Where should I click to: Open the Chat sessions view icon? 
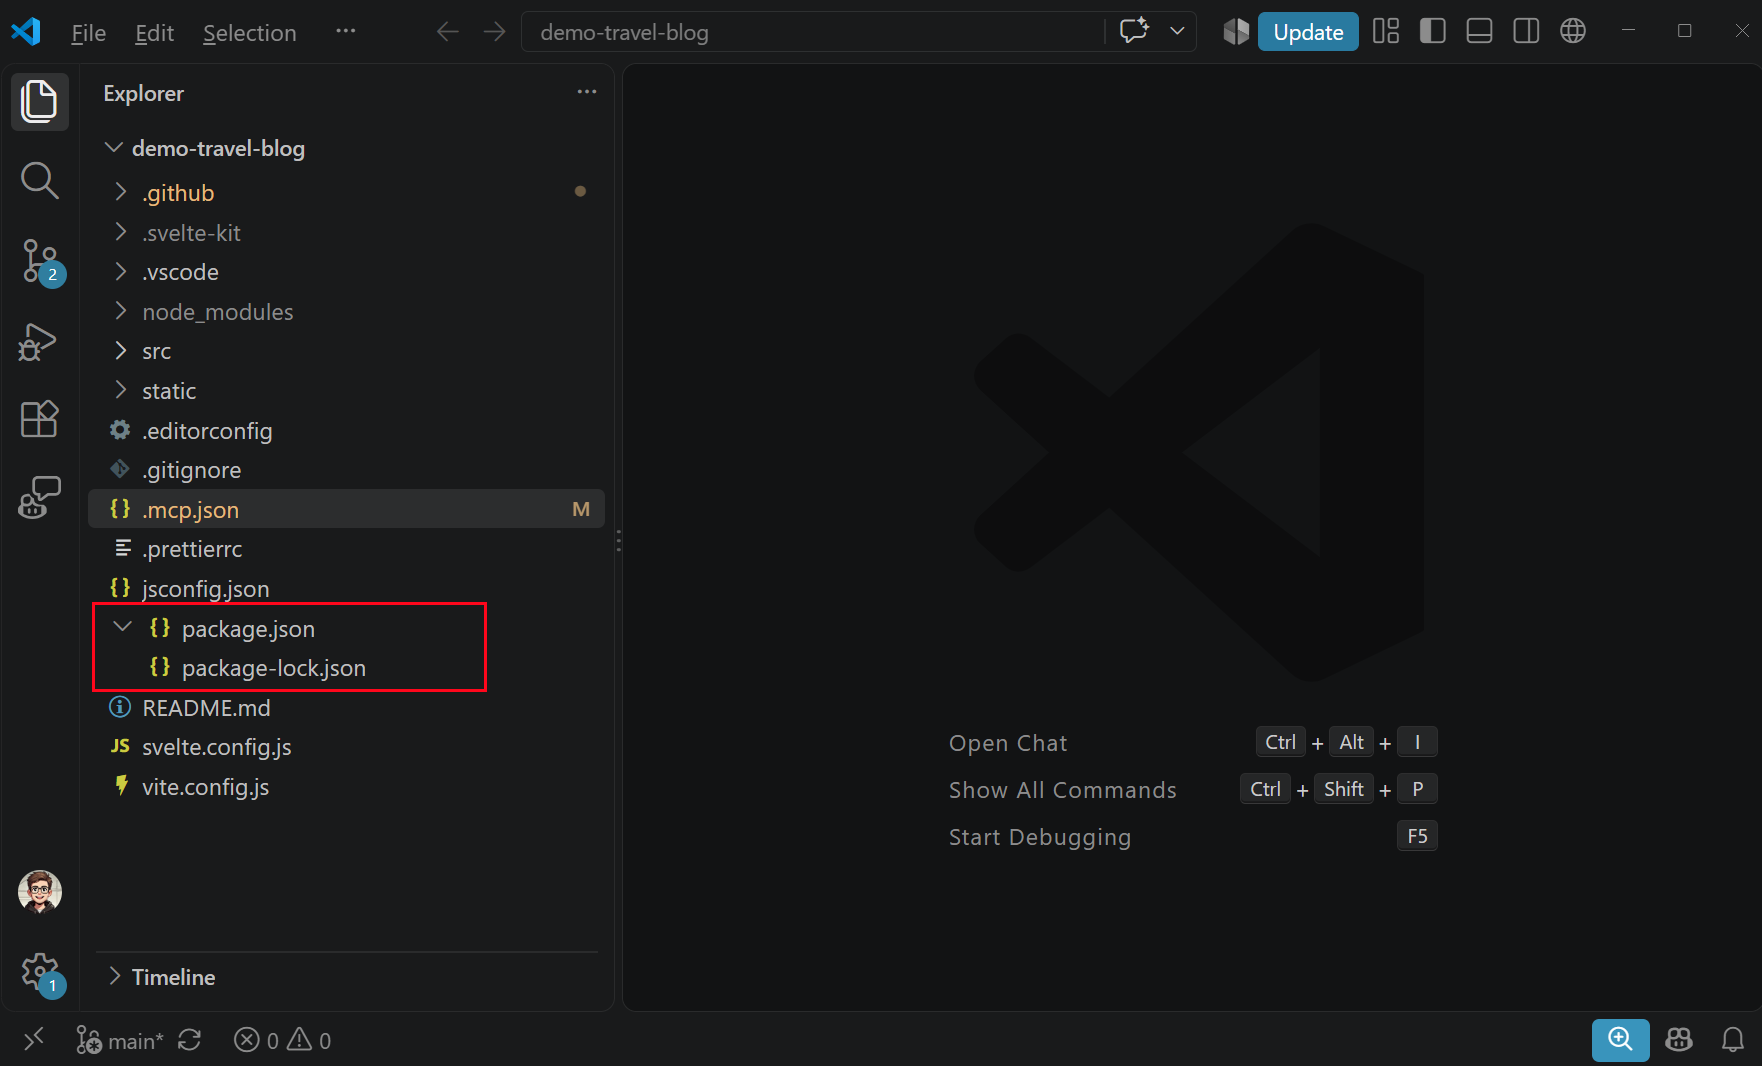tap(40, 497)
